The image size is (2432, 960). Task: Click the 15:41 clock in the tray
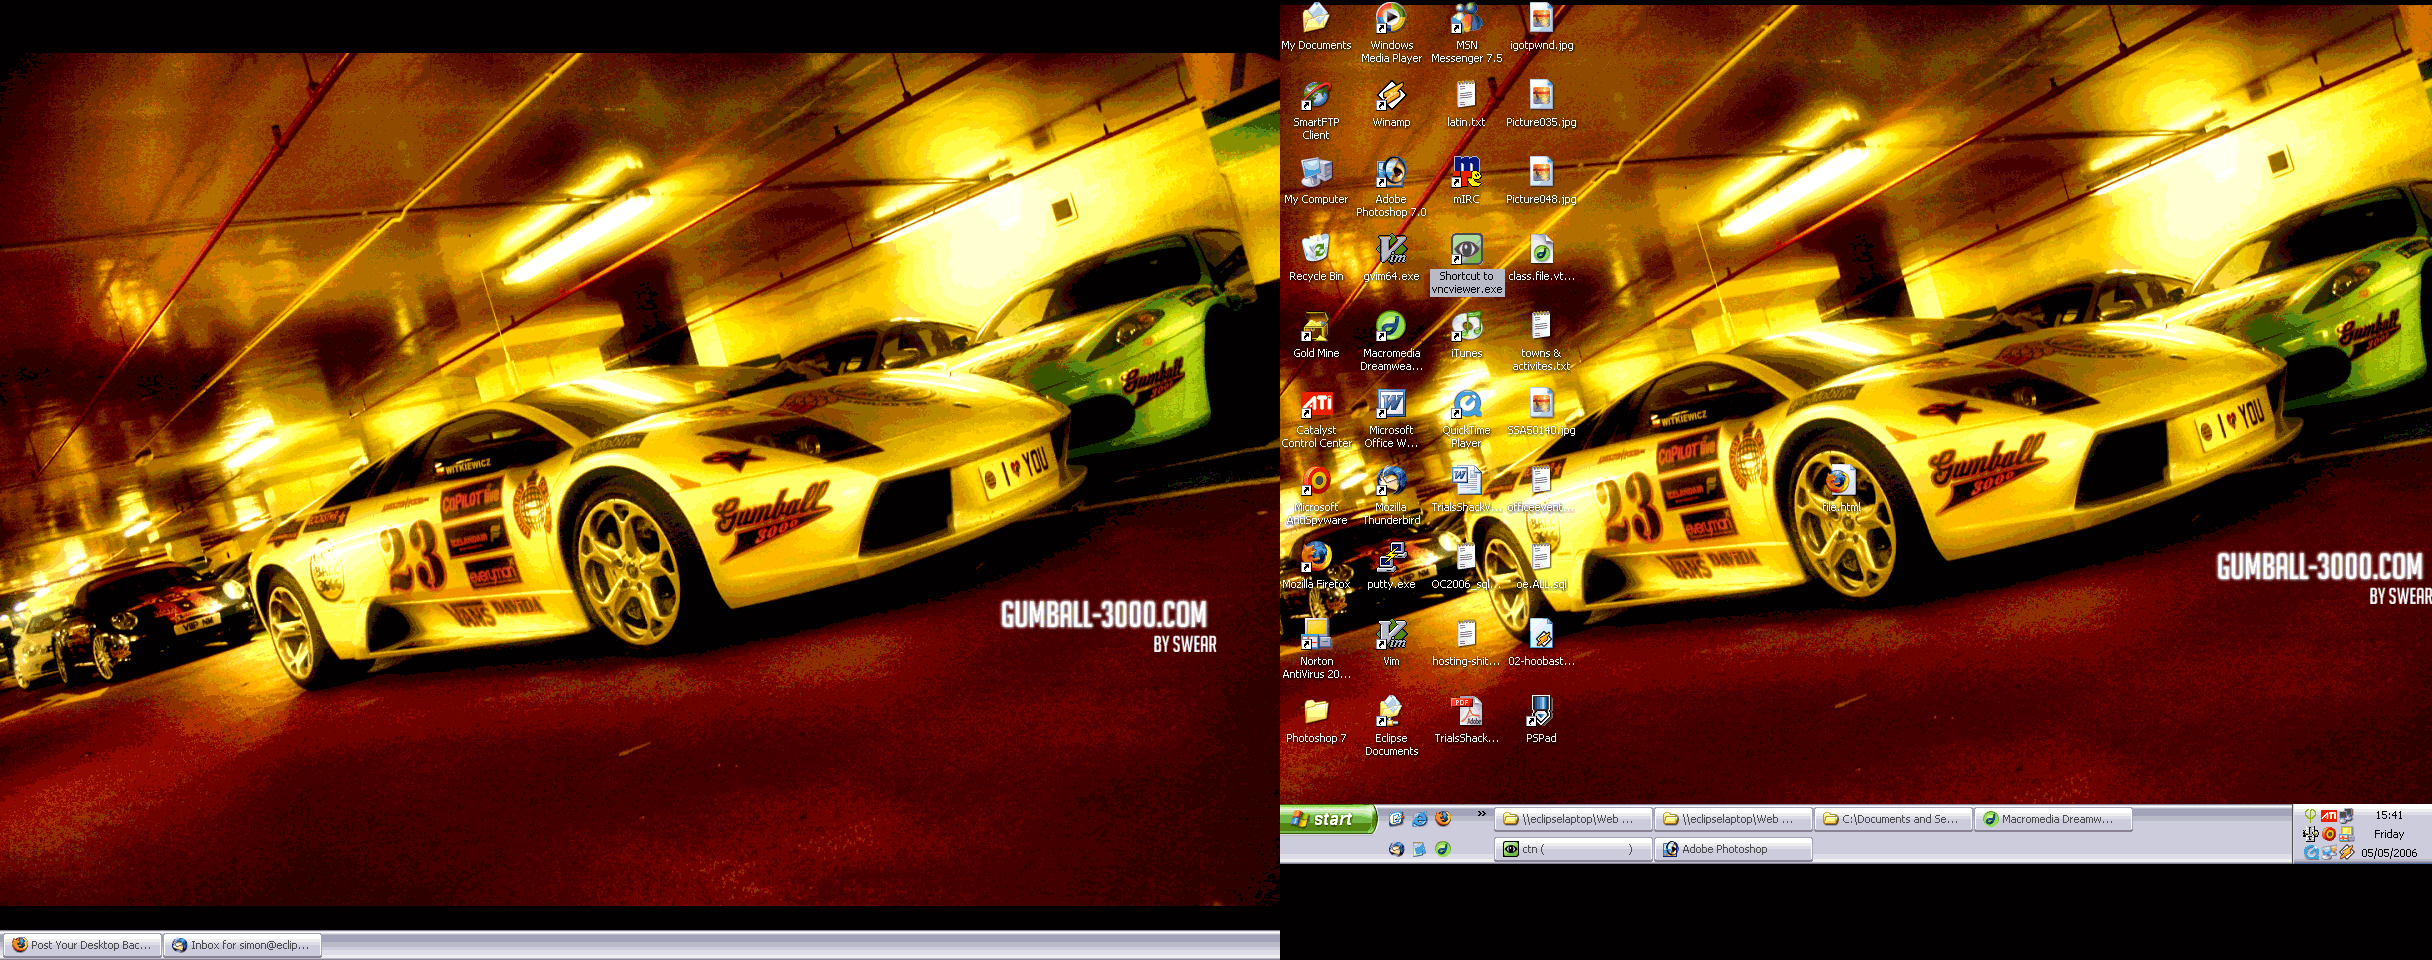(2389, 815)
